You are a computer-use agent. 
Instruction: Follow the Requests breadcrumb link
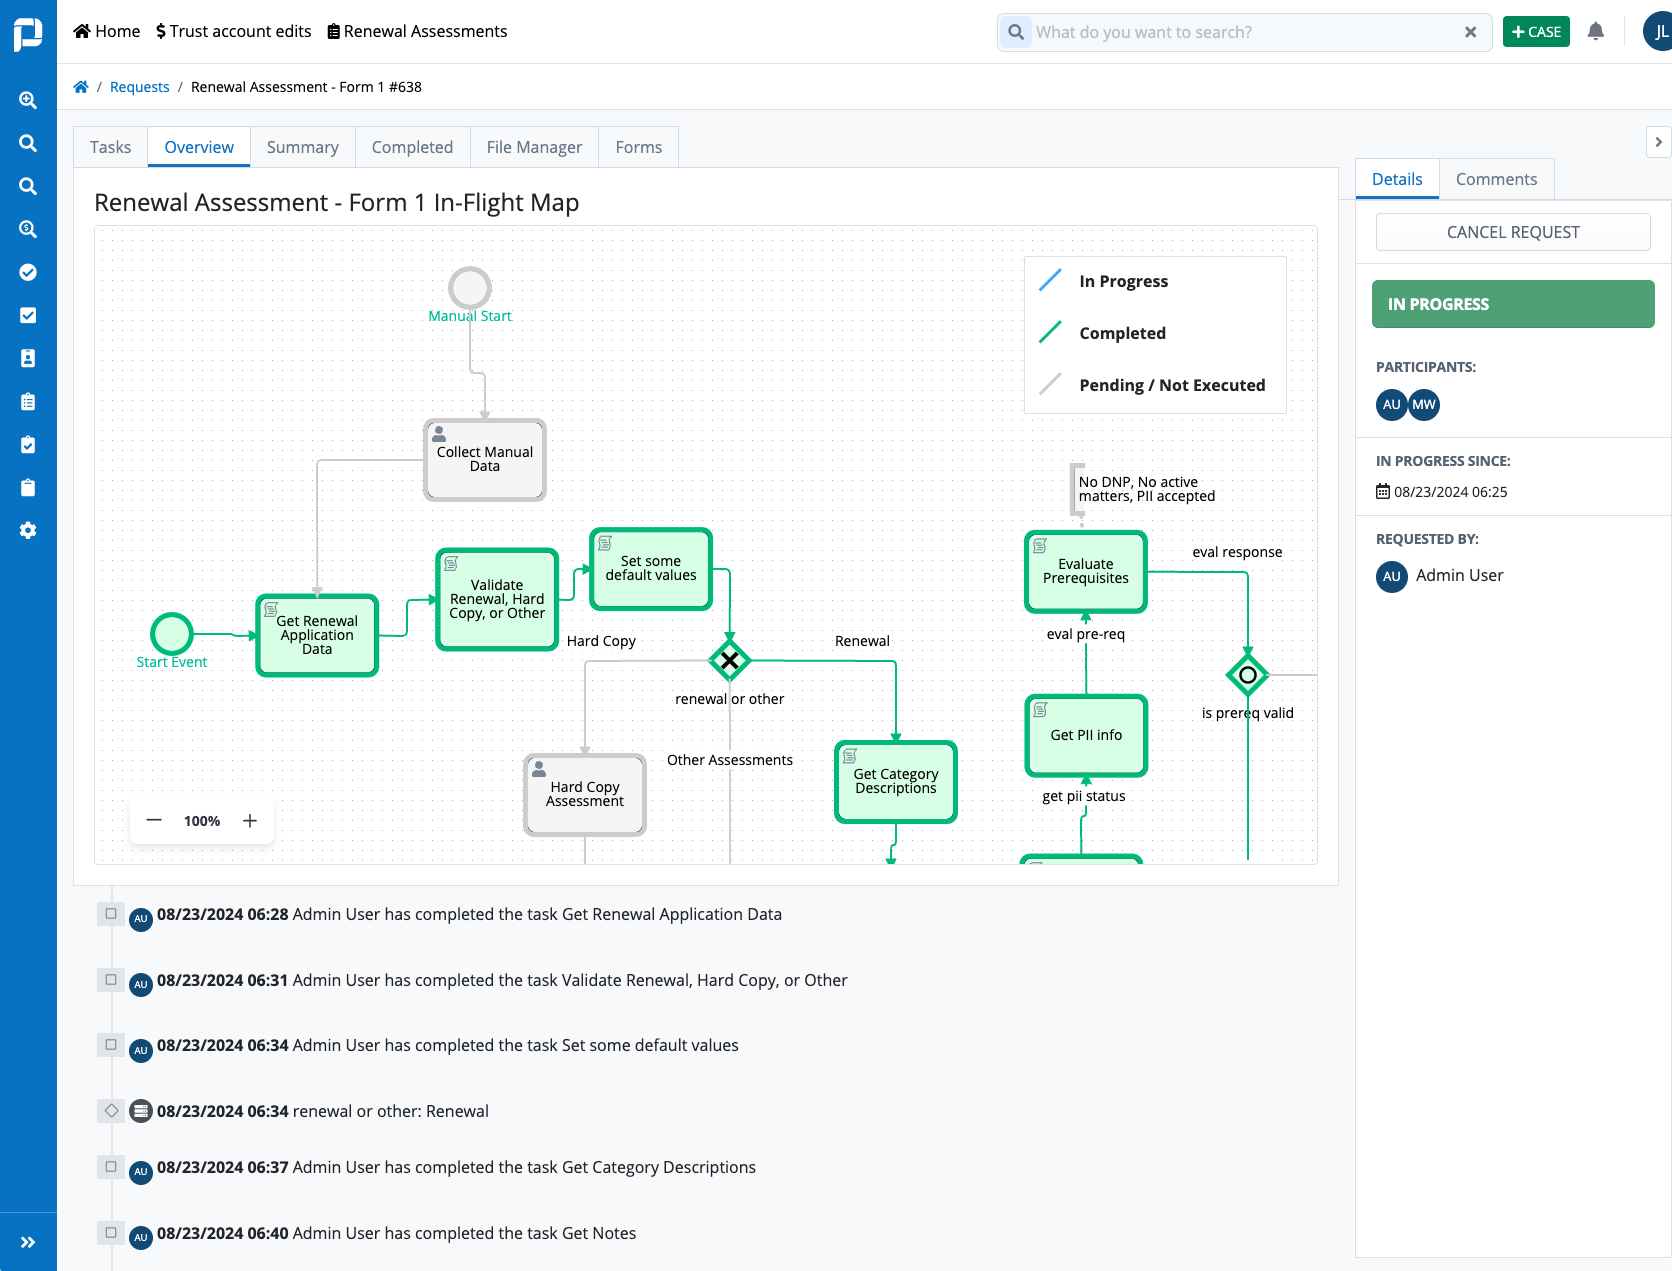pyautogui.click(x=139, y=86)
